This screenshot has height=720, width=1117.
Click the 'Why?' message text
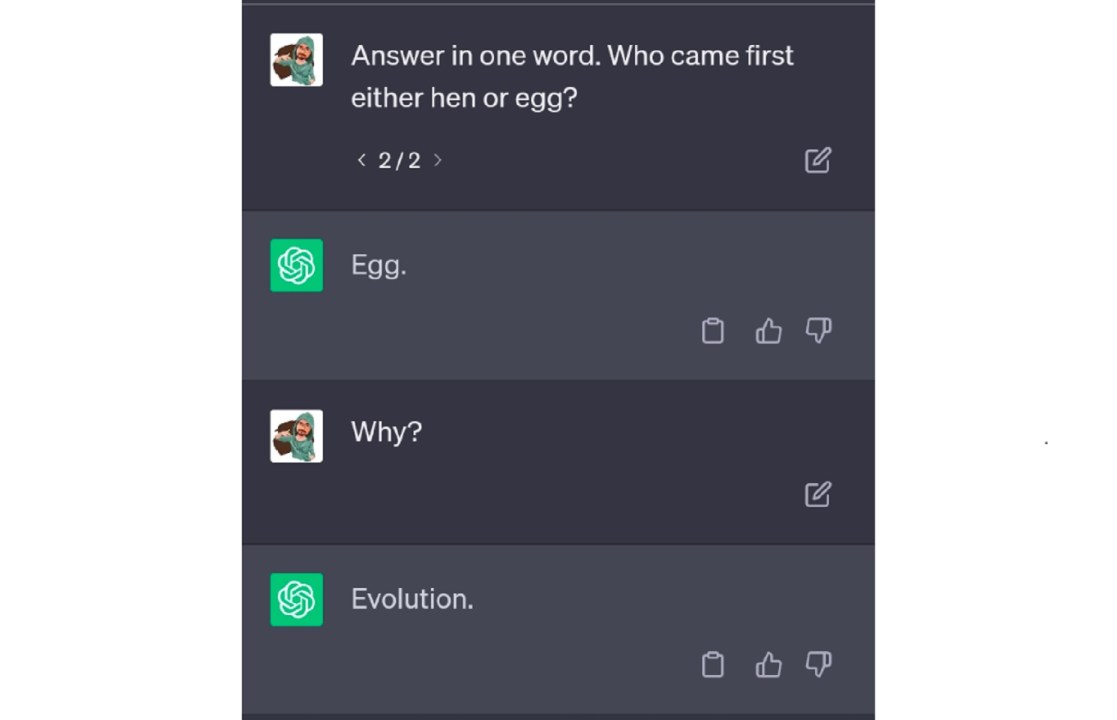click(386, 432)
